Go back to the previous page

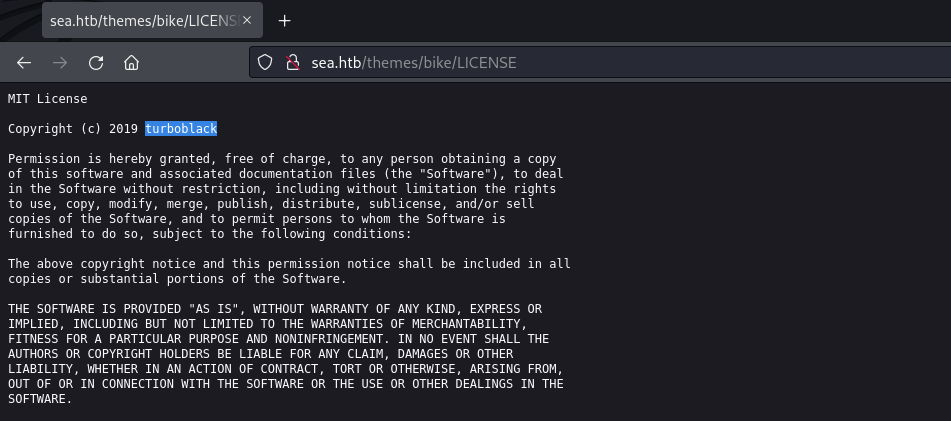[24, 62]
